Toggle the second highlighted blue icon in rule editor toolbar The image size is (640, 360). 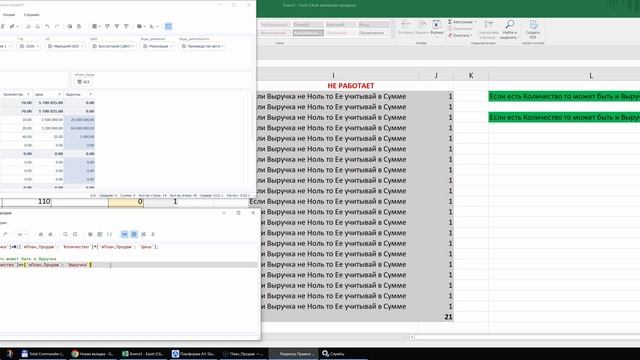[x=134, y=234]
